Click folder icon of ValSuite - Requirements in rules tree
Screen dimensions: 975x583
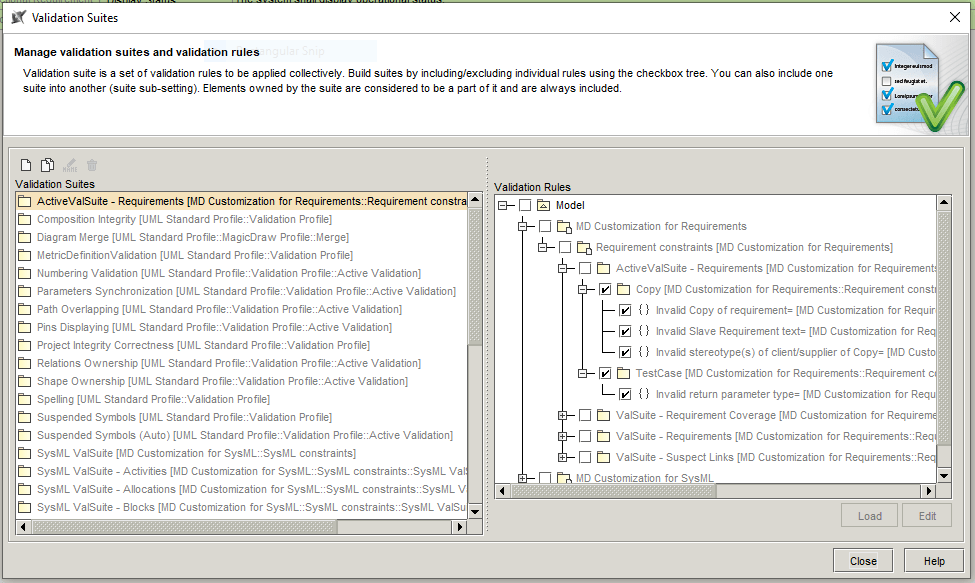[x=604, y=436]
